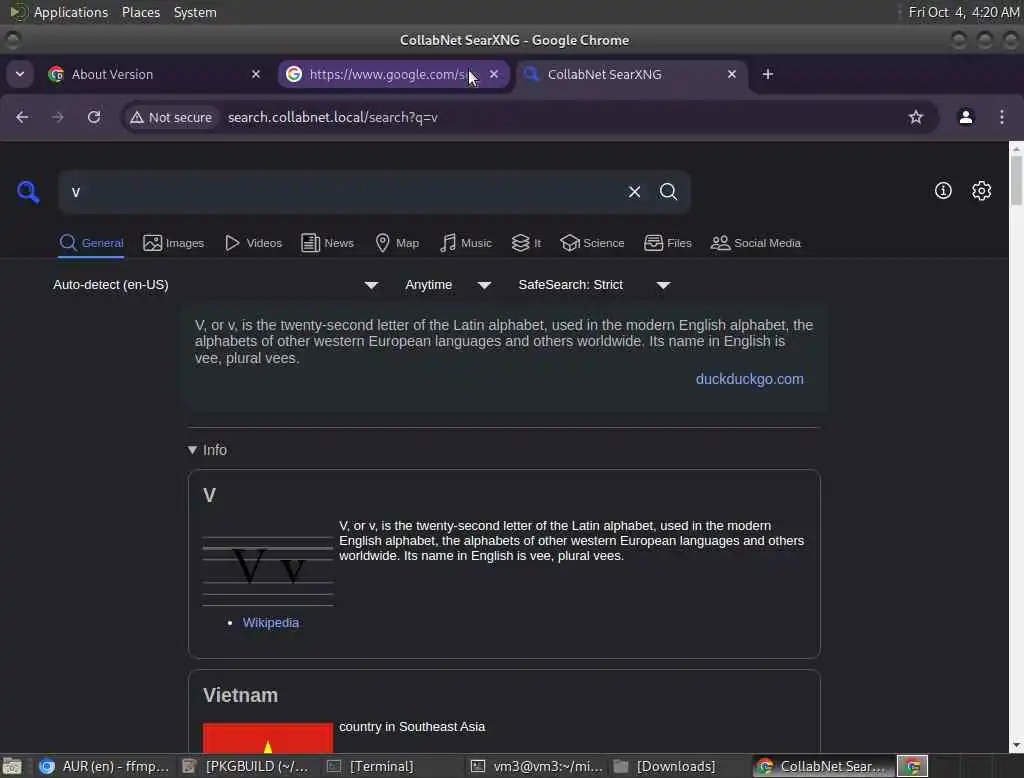Click the SearXNG magnifier logo
The height and width of the screenshot is (778, 1024).
28,191
